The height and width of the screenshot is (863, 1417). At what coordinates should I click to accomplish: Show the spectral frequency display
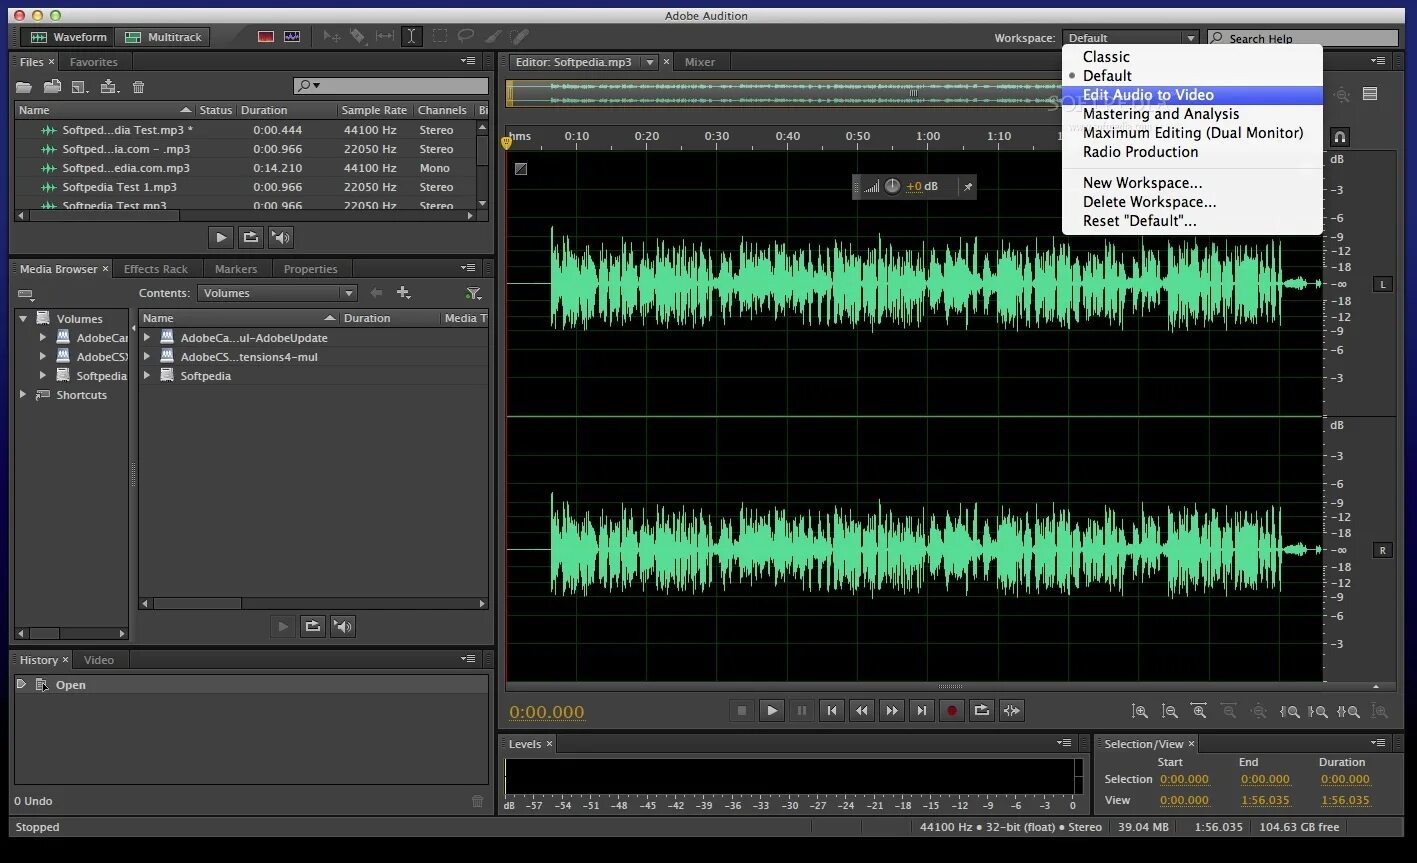[266, 37]
